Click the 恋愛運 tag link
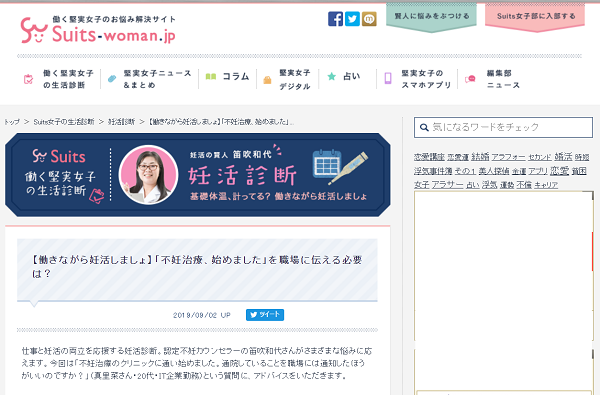600x395 pixels. 458,157
